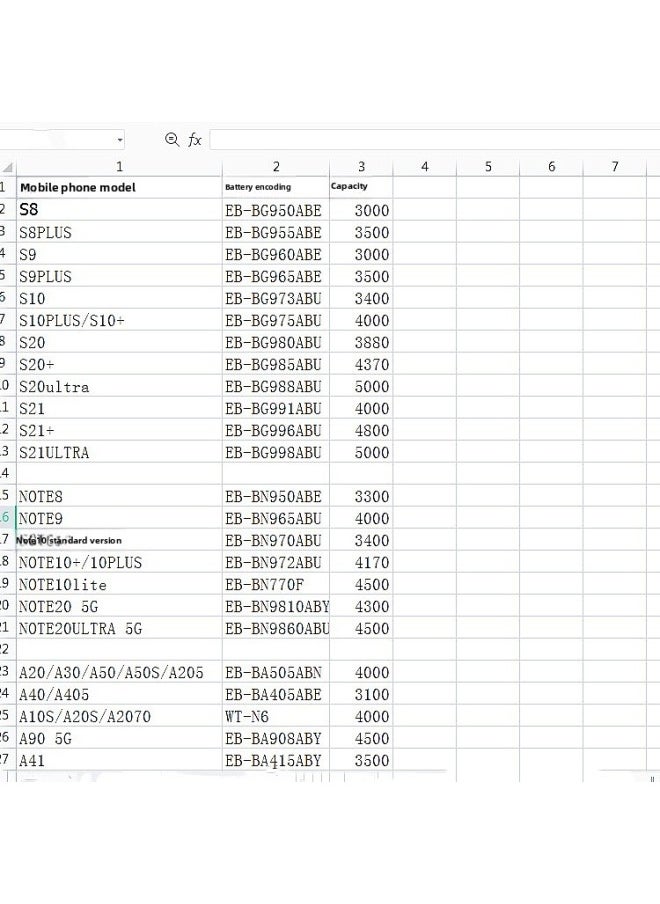Click the WT-N6 battery cell

coord(276,716)
